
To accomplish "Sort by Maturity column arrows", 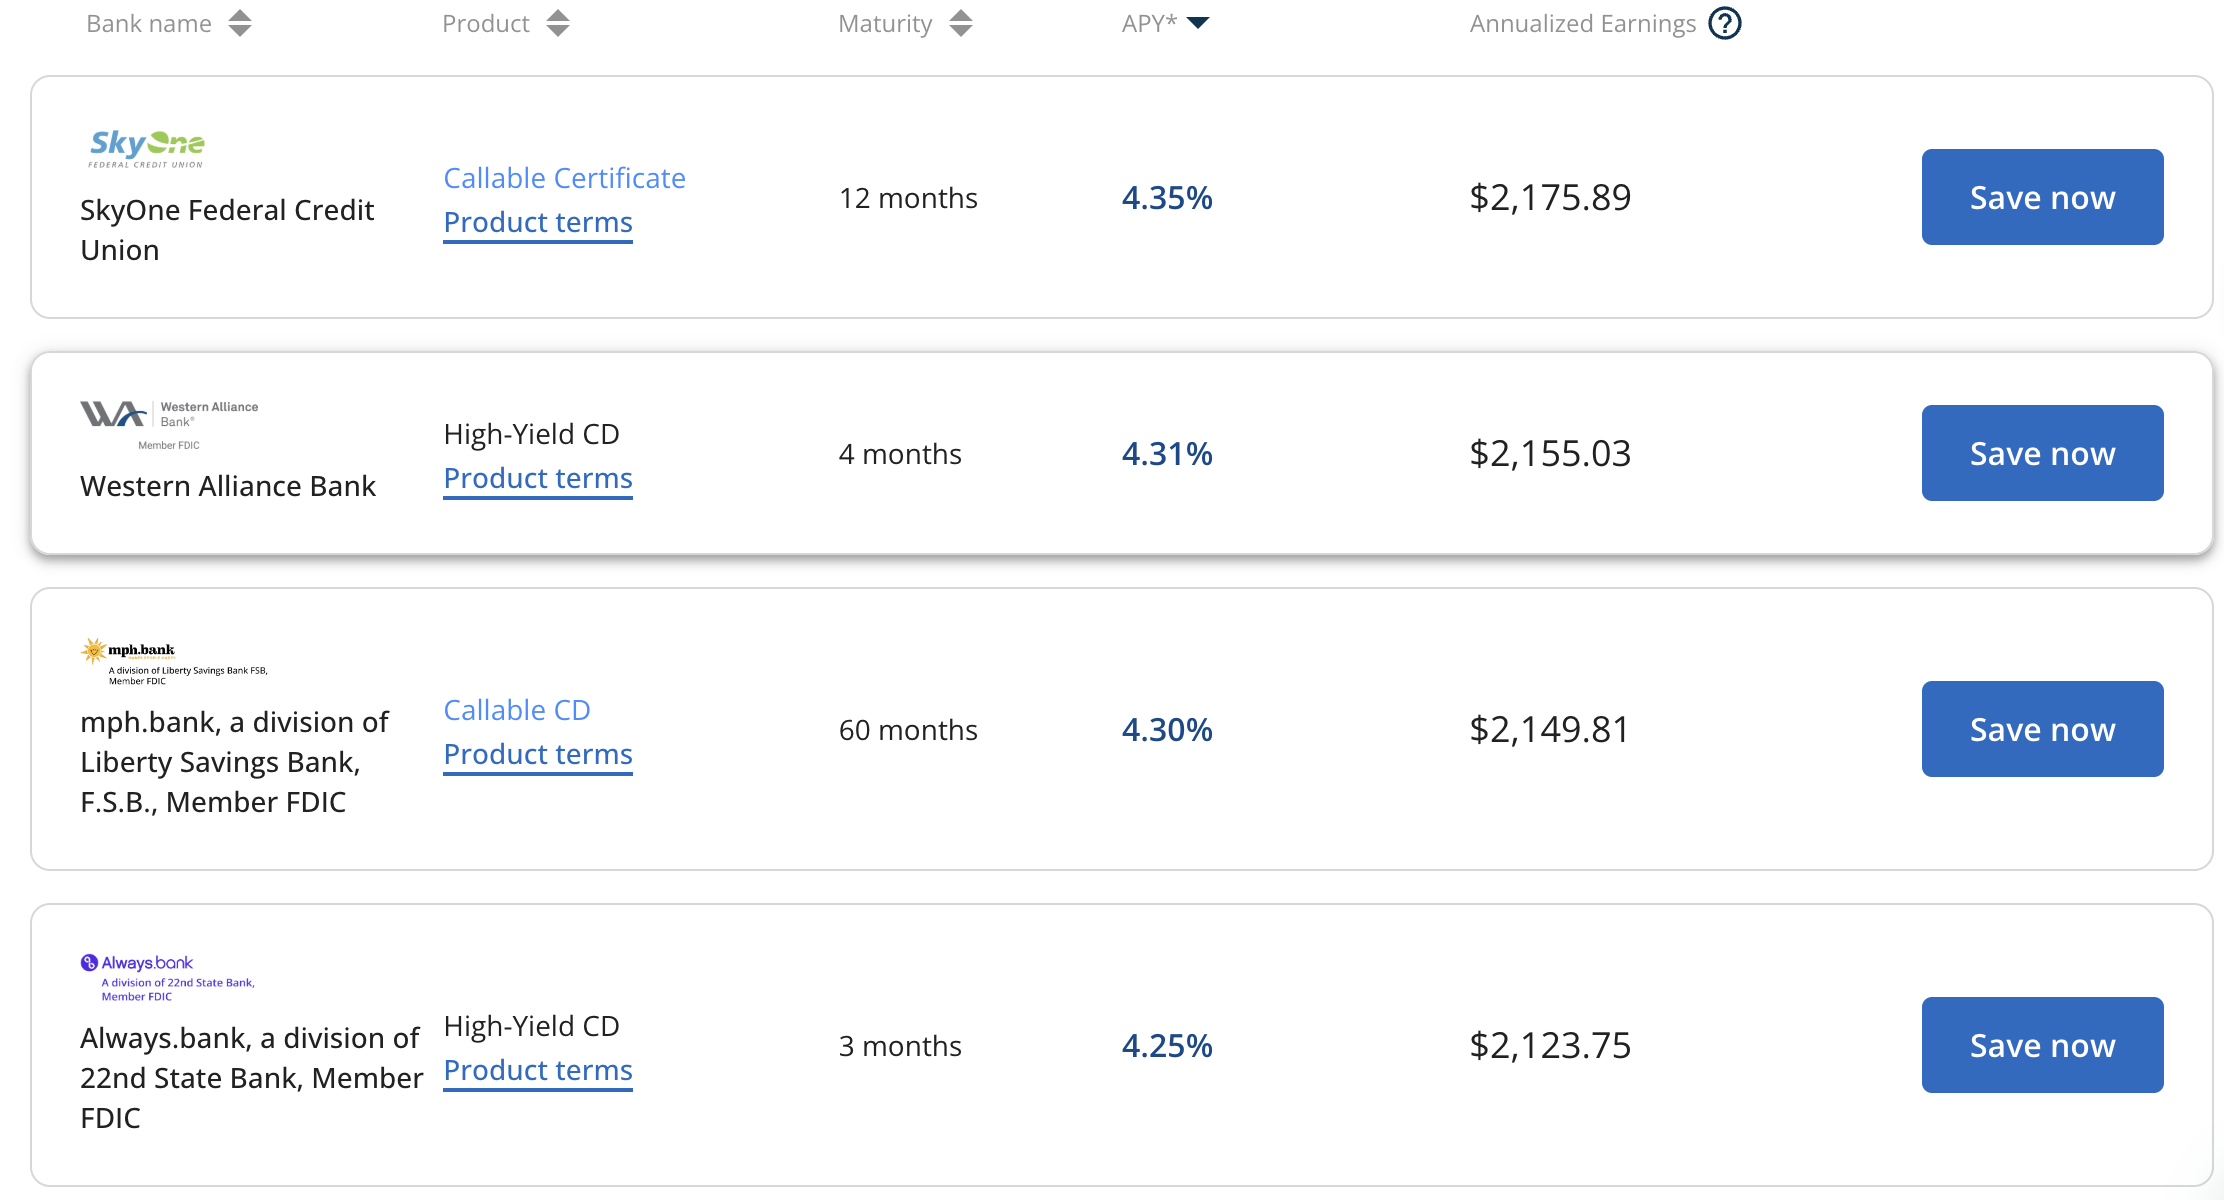I will (961, 23).
